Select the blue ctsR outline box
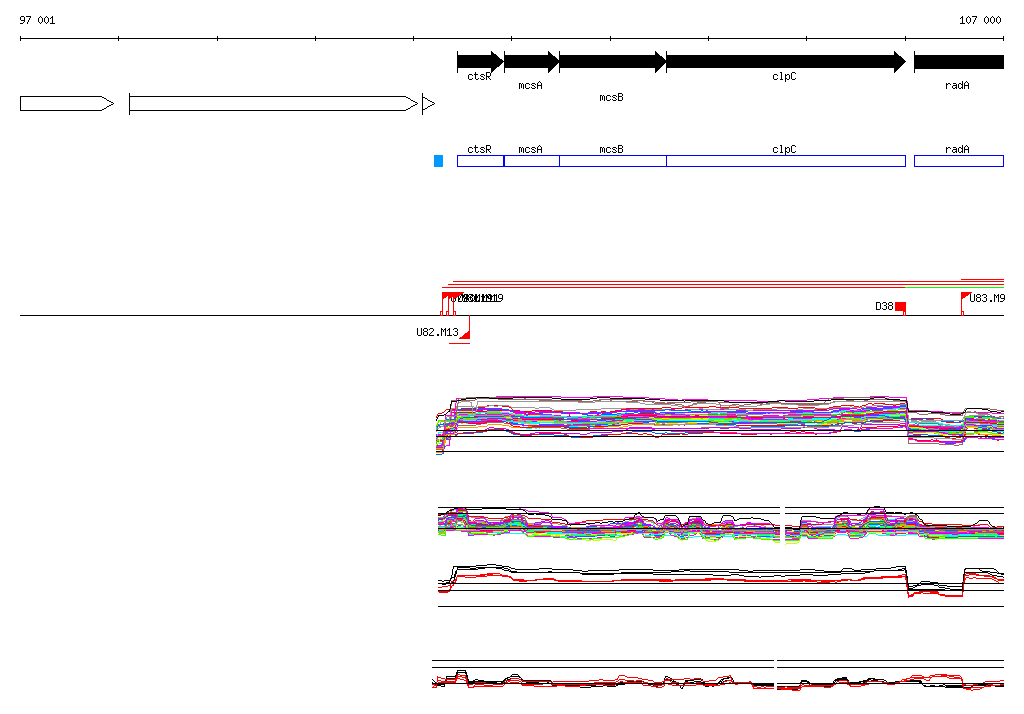 (x=481, y=161)
